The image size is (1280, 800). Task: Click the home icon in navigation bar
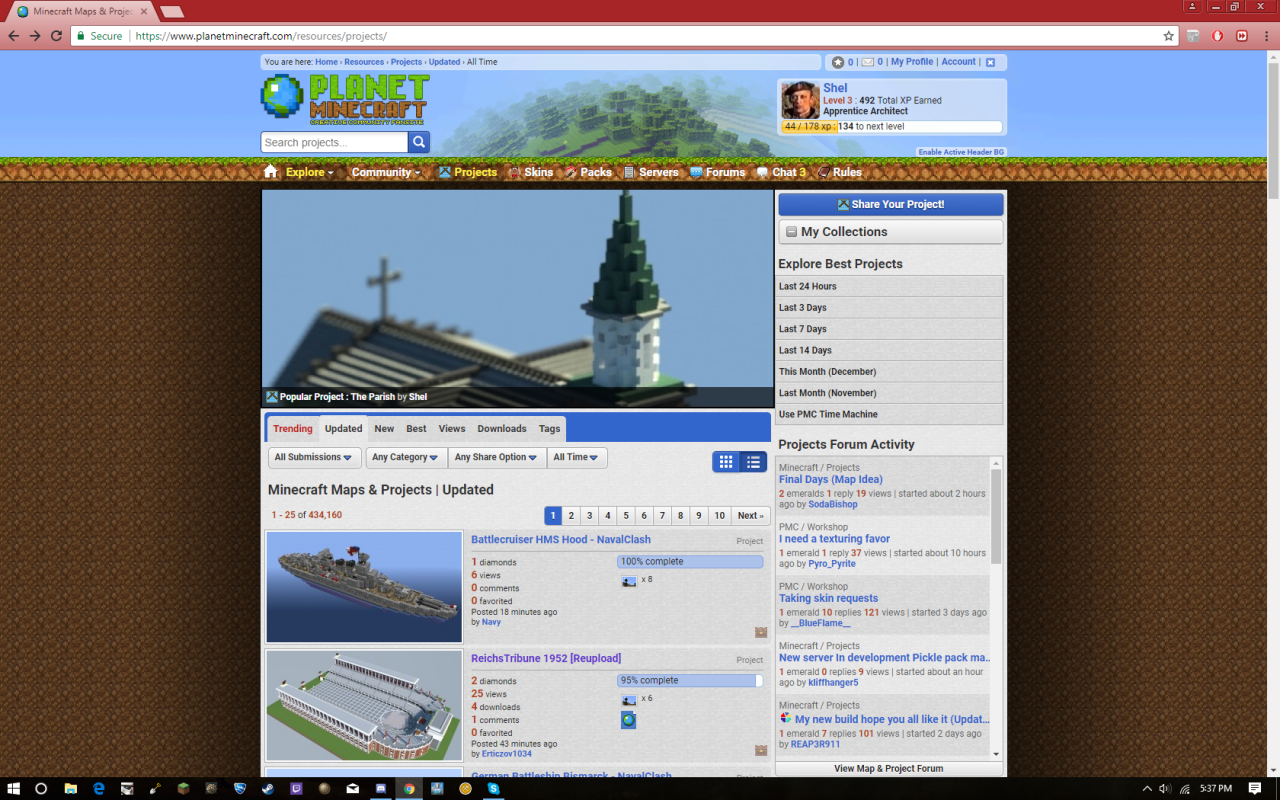click(270, 172)
